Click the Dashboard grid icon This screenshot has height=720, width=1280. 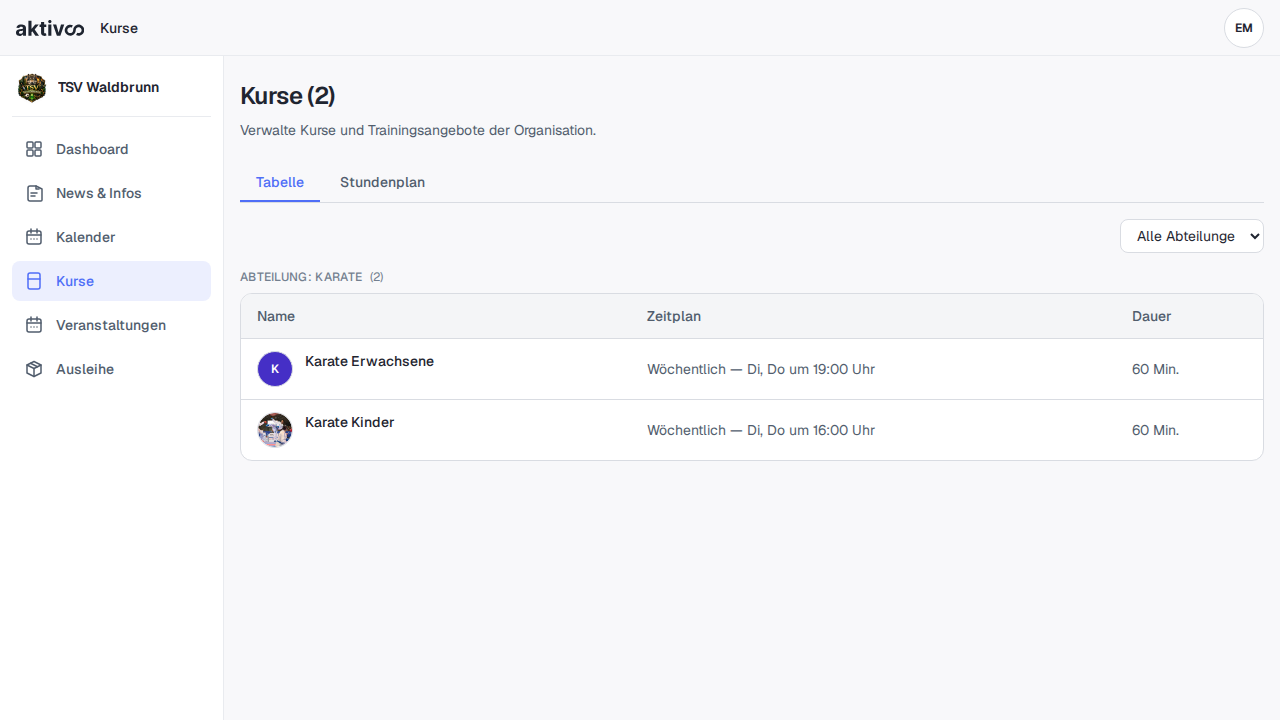(34, 149)
